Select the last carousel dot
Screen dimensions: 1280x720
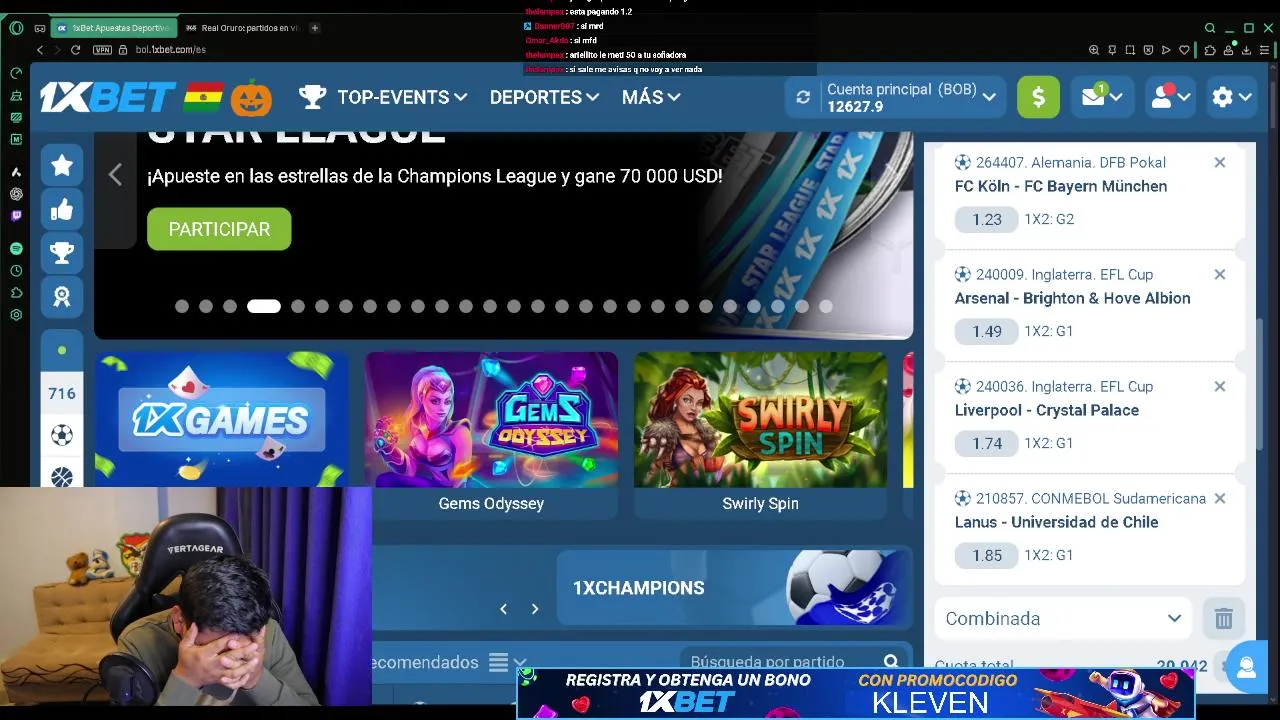pos(826,307)
